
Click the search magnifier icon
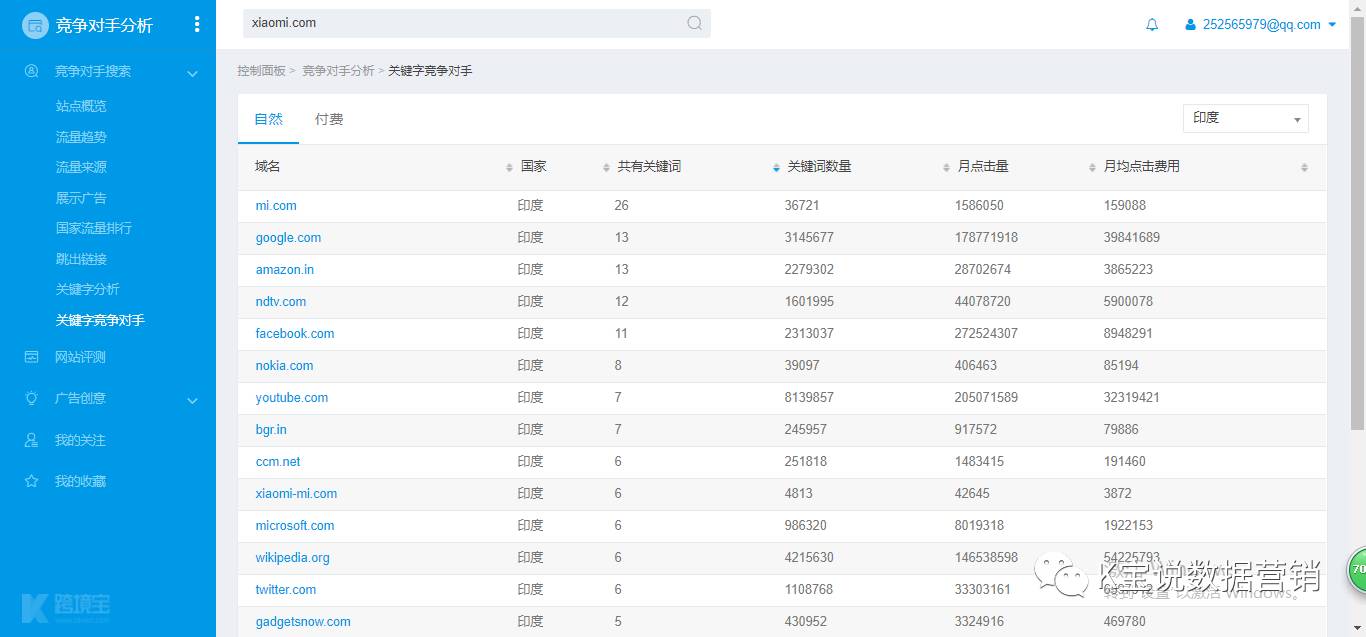click(694, 23)
